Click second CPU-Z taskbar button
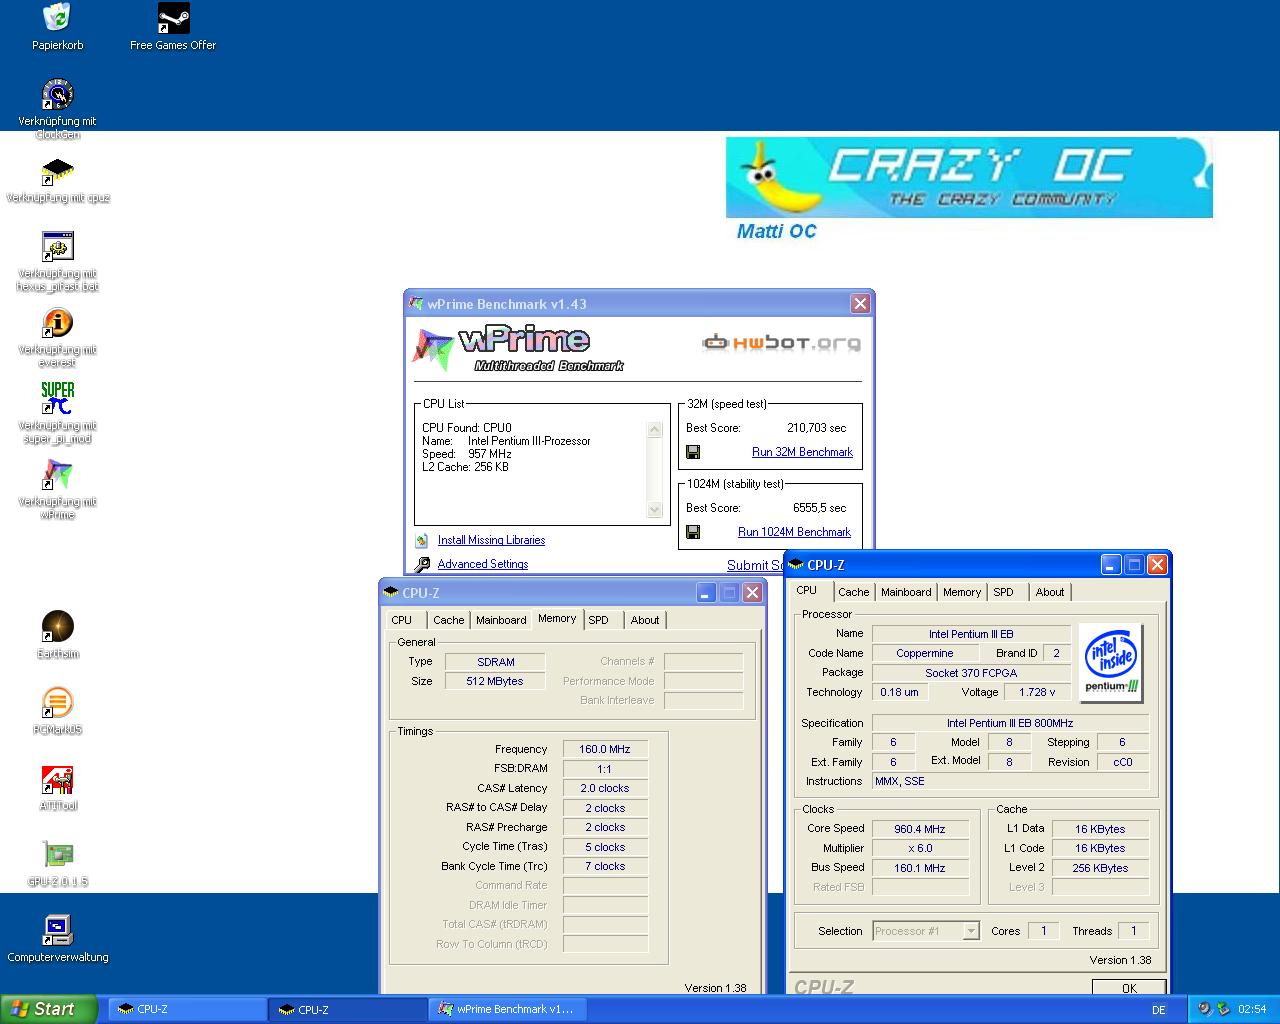The image size is (1280, 1024). (x=347, y=1010)
